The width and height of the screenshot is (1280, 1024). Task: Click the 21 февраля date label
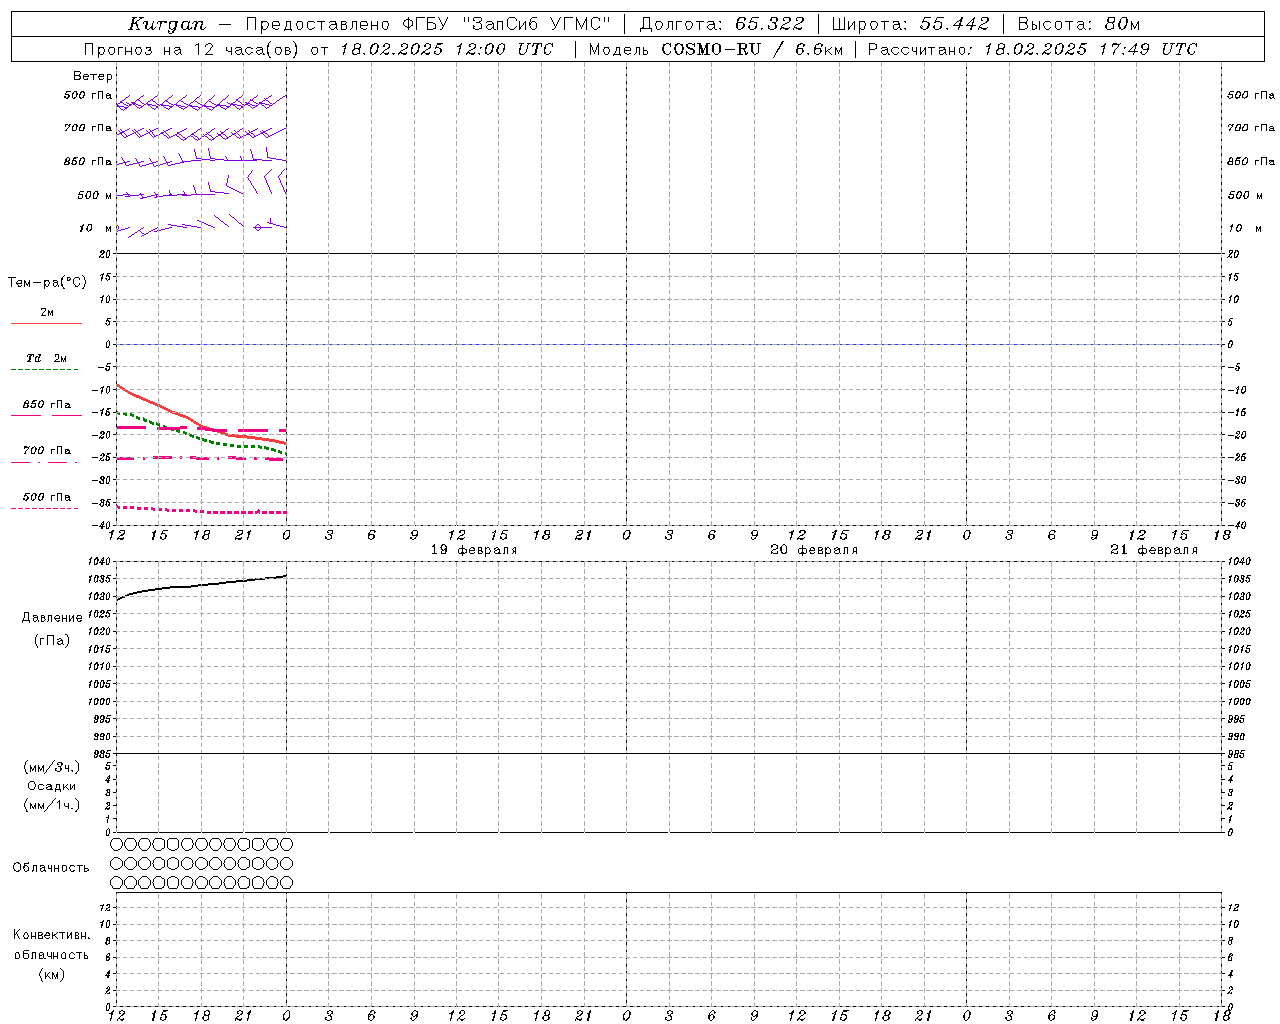pyautogui.click(x=1154, y=550)
